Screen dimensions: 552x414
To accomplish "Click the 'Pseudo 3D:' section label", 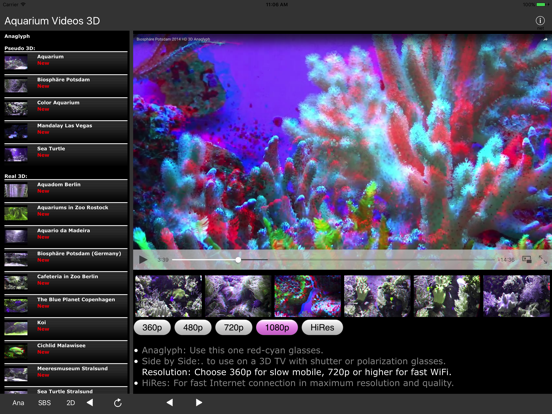I will pyautogui.click(x=20, y=48).
